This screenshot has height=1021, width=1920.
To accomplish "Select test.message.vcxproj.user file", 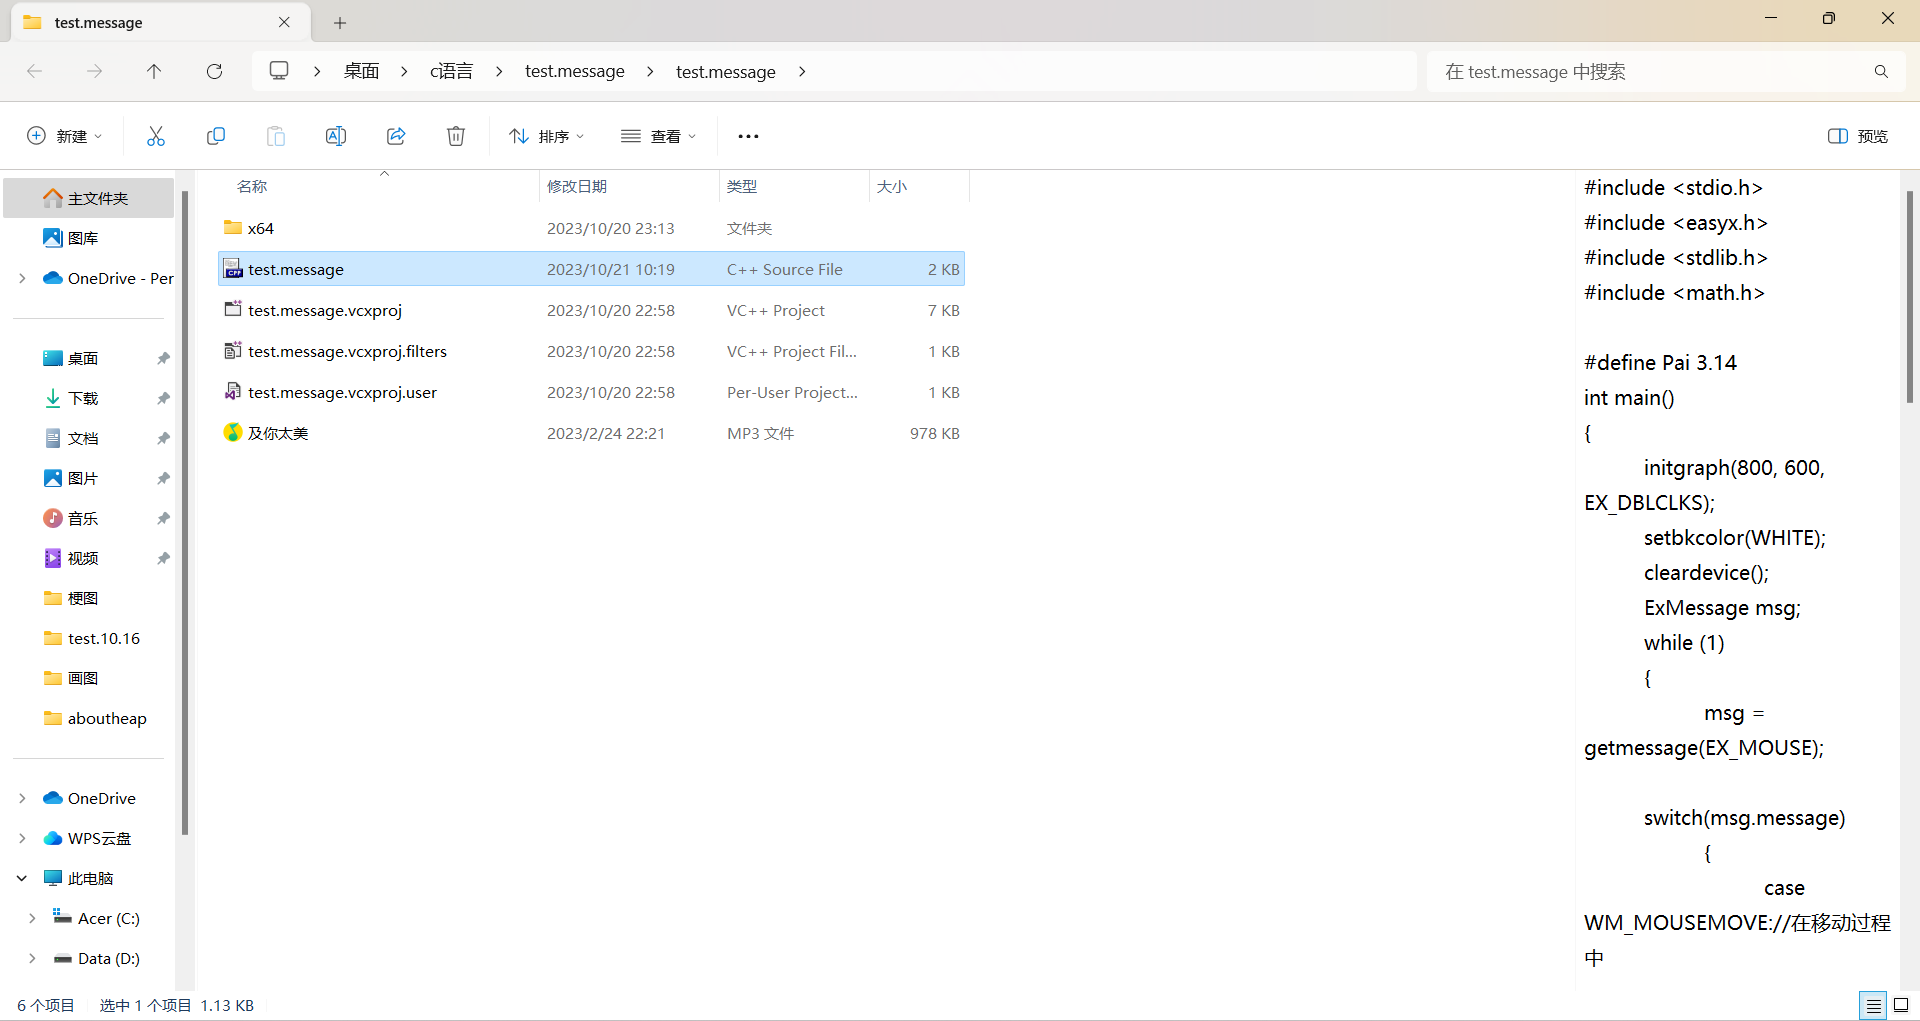I will [x=591, y=392].
